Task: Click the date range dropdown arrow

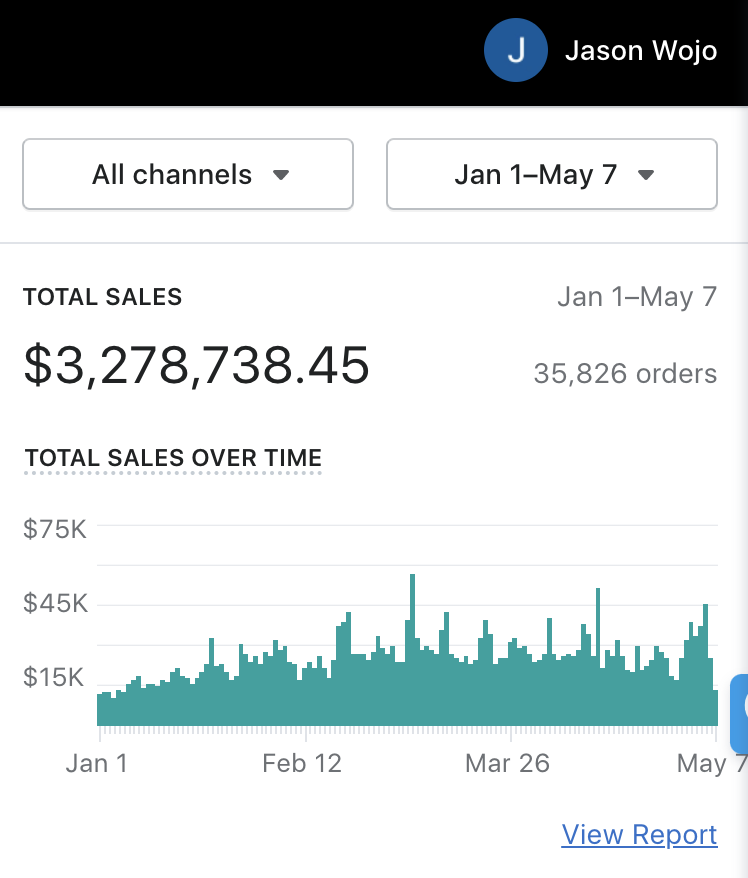Action: tap(646, 175)
